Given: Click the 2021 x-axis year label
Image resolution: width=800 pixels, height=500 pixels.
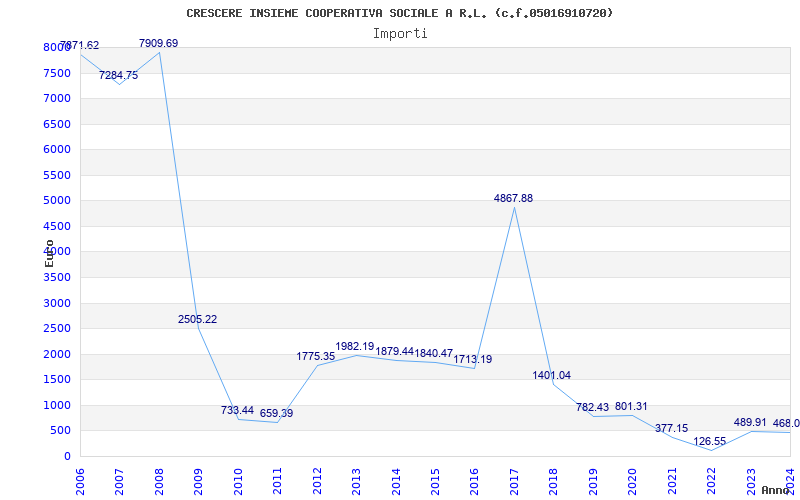Looking at the screenshot, I should pyautogui.click(x=671, y=482).
